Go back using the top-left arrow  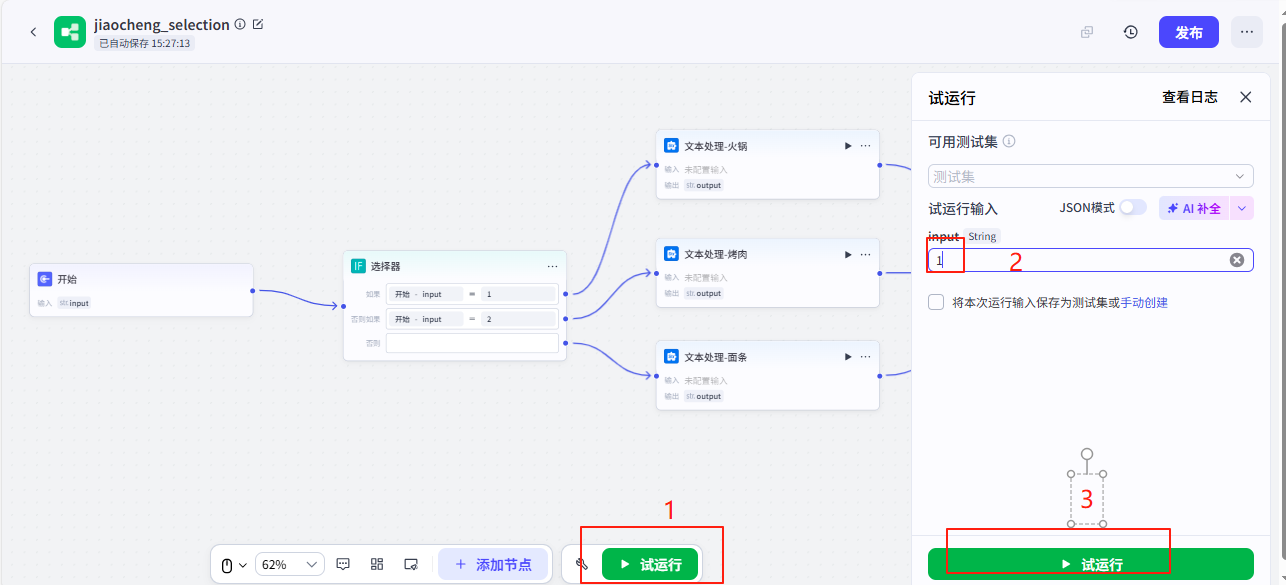tap(33, 32)
